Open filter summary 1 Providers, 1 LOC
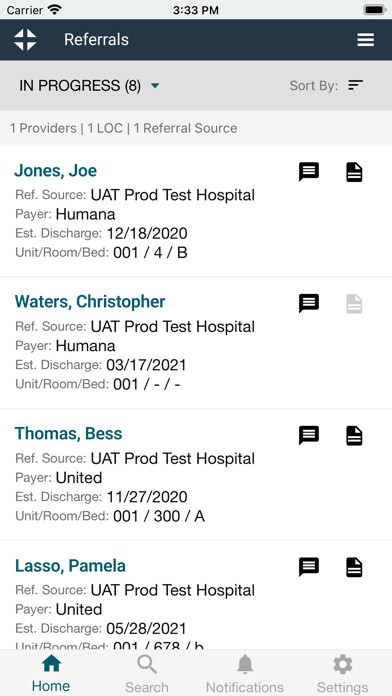This screenshot has height=696, width=392. point(123,128)
